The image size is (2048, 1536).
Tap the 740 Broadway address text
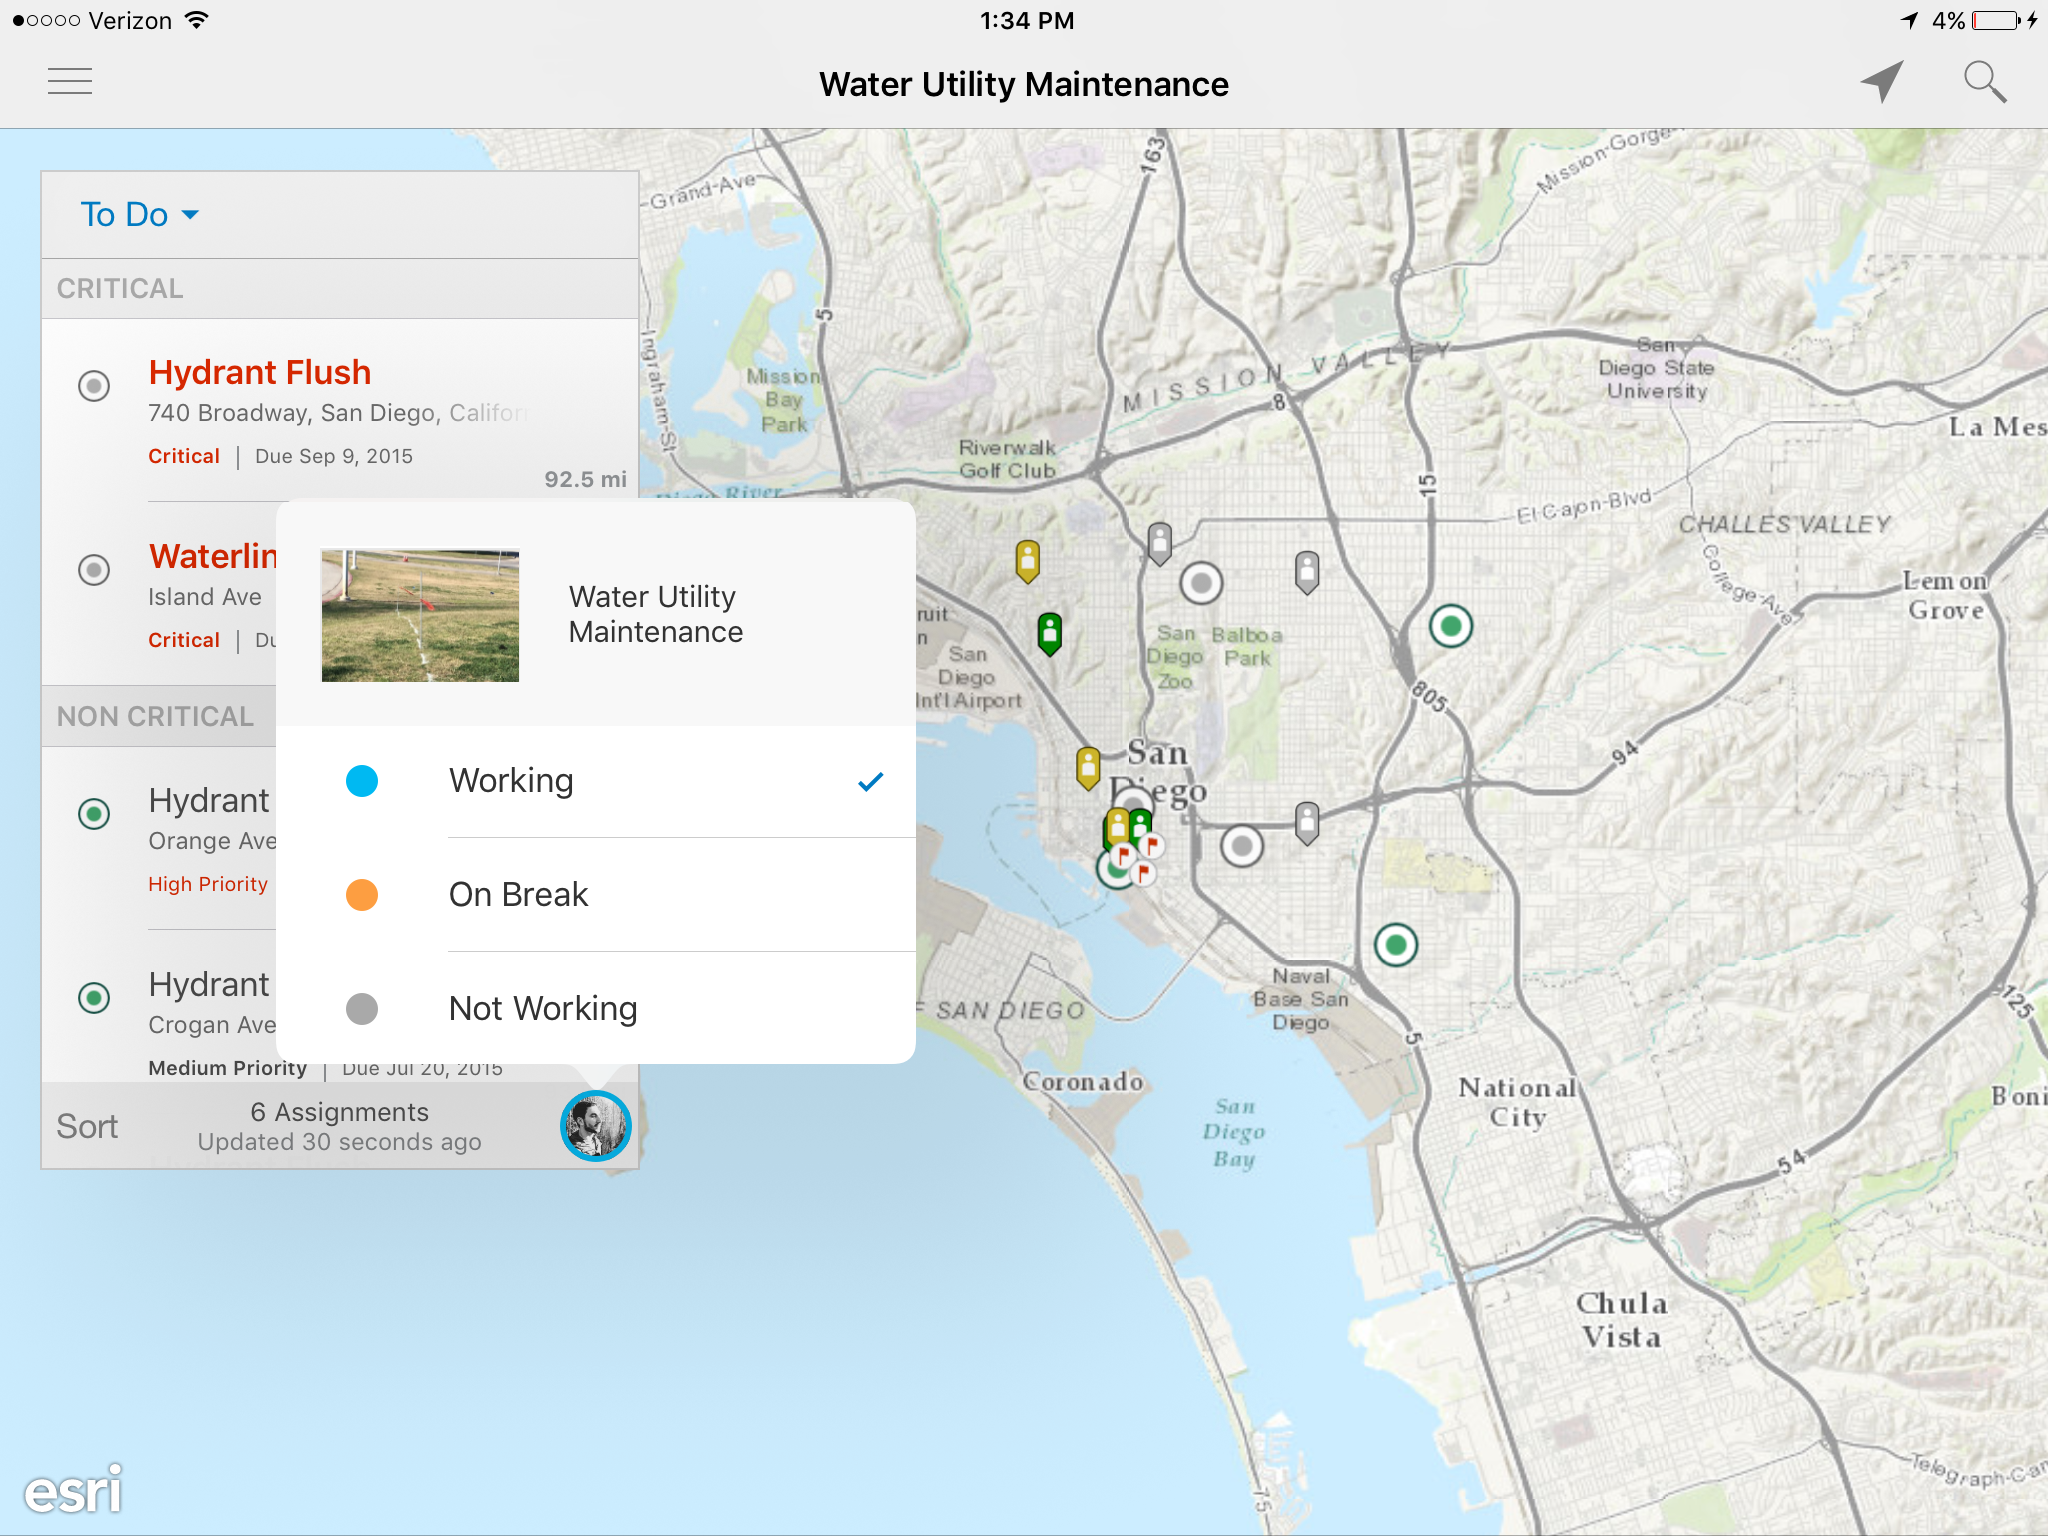point(338,413)
